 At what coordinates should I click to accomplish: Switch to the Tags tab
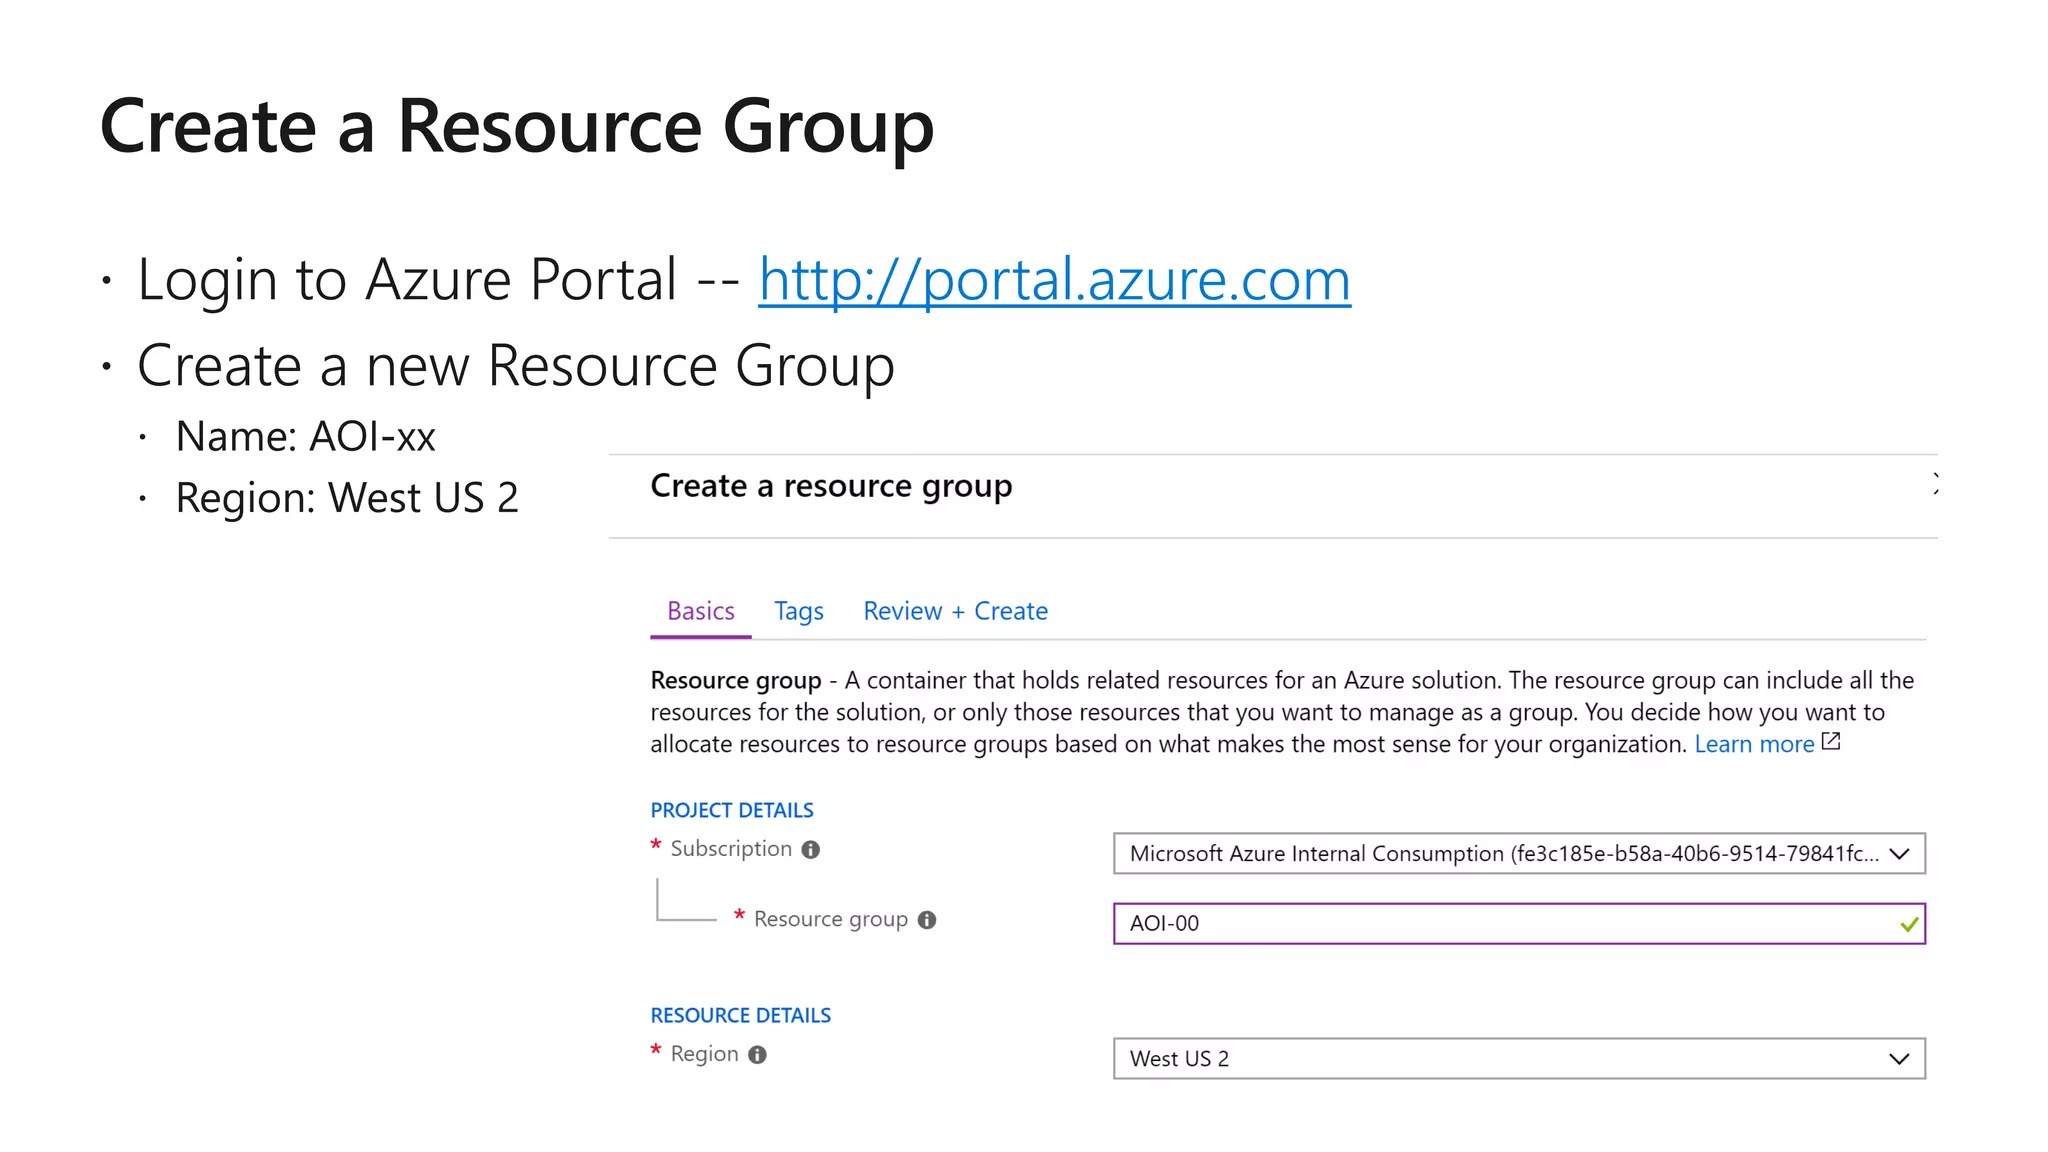click(x=799, y=611)
